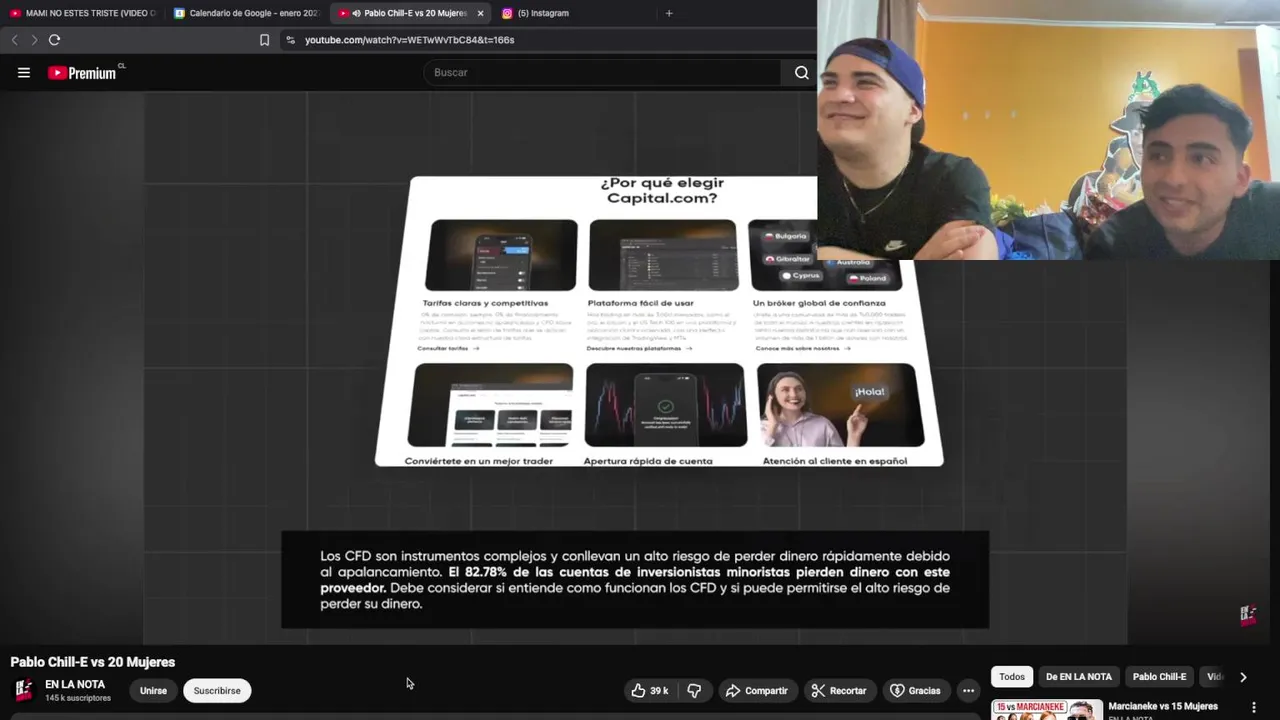Open Marcianeke vs 15 Mujeres thumbnail
This screenshot has width=1280, height=720.
[x=1046, y=709]
